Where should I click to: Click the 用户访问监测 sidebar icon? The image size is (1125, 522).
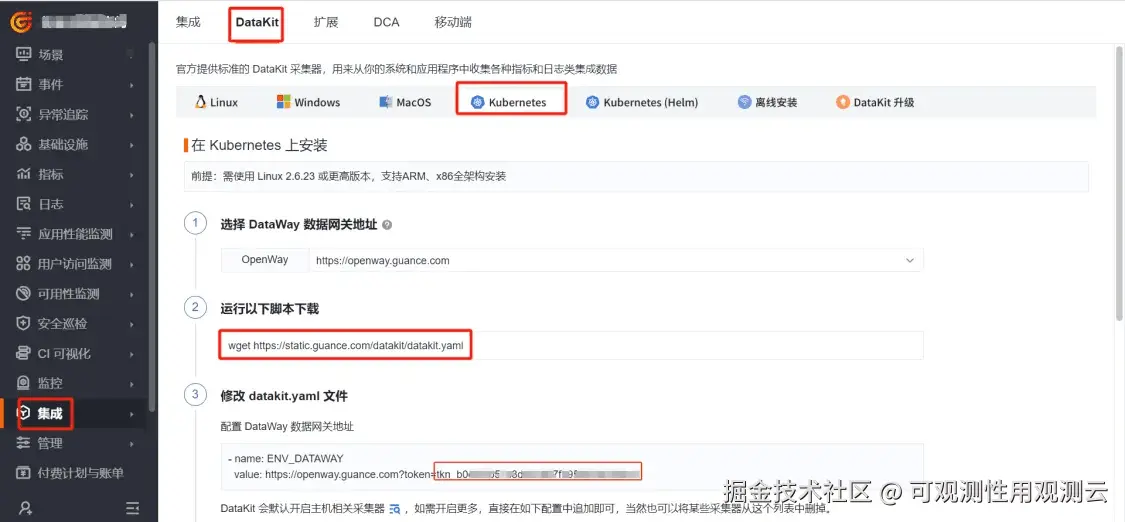(x=24, y=264)
